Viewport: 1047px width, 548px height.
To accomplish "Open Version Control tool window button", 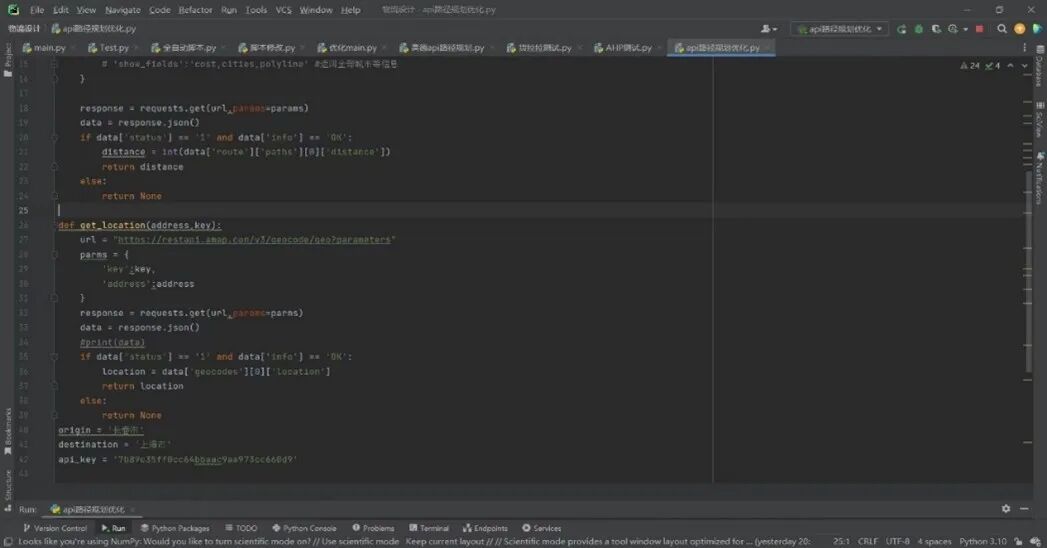I will tap(55, 528).
